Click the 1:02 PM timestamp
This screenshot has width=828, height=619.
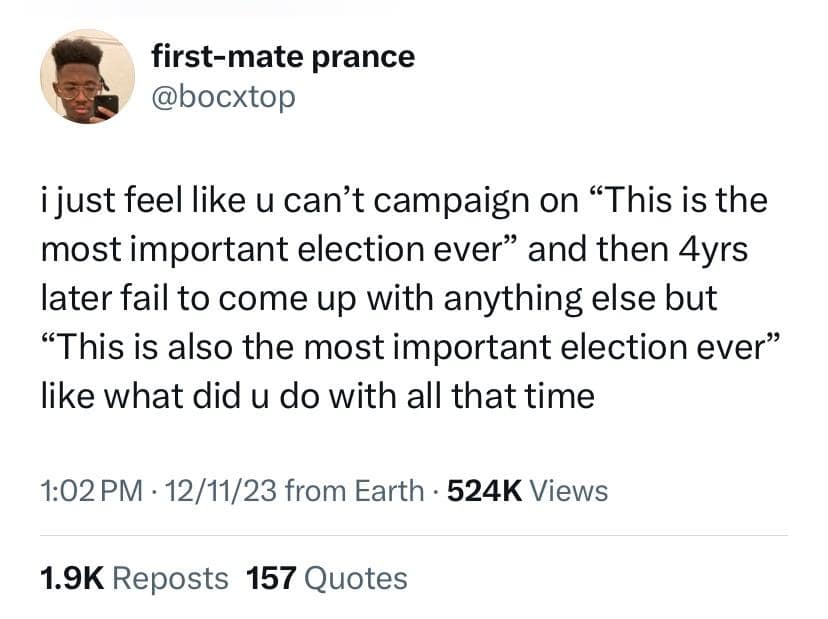85,491
